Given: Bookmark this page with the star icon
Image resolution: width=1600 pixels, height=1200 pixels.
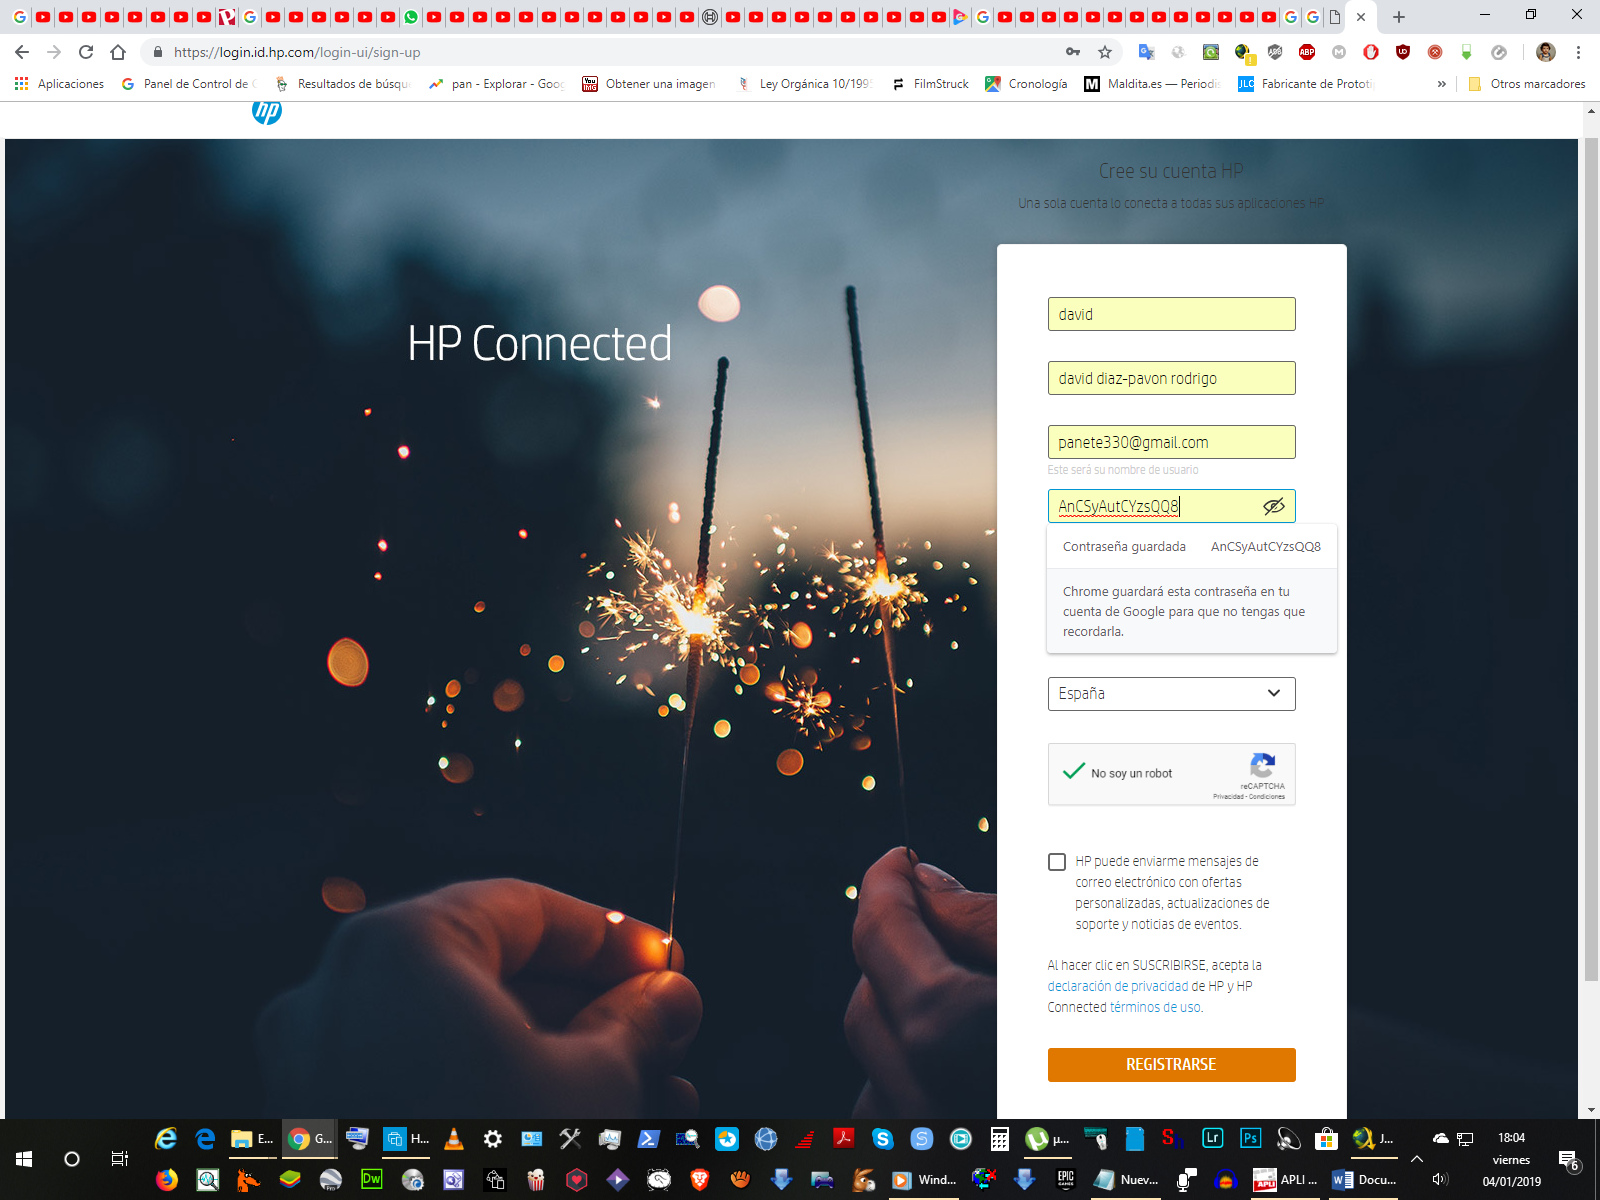Looking at the screenshot, I should click(1105, 52).
